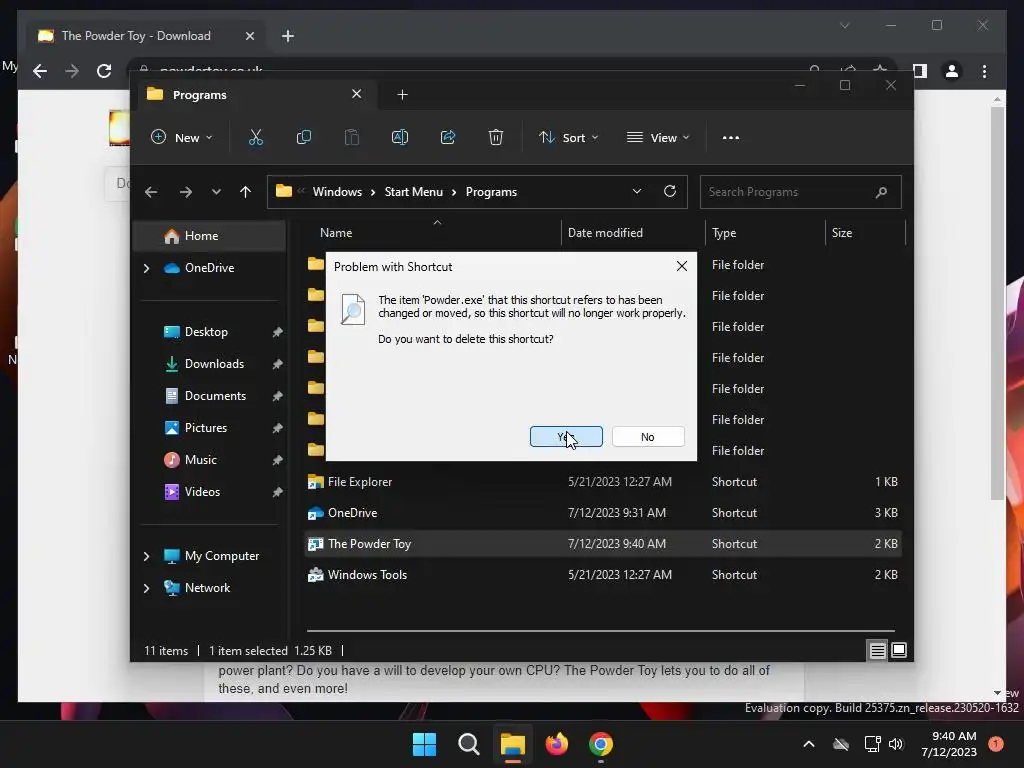The width and height of the screenshot is (1024, 768).
Task: Open Chrome profile avatar icon
Action: 952,71
